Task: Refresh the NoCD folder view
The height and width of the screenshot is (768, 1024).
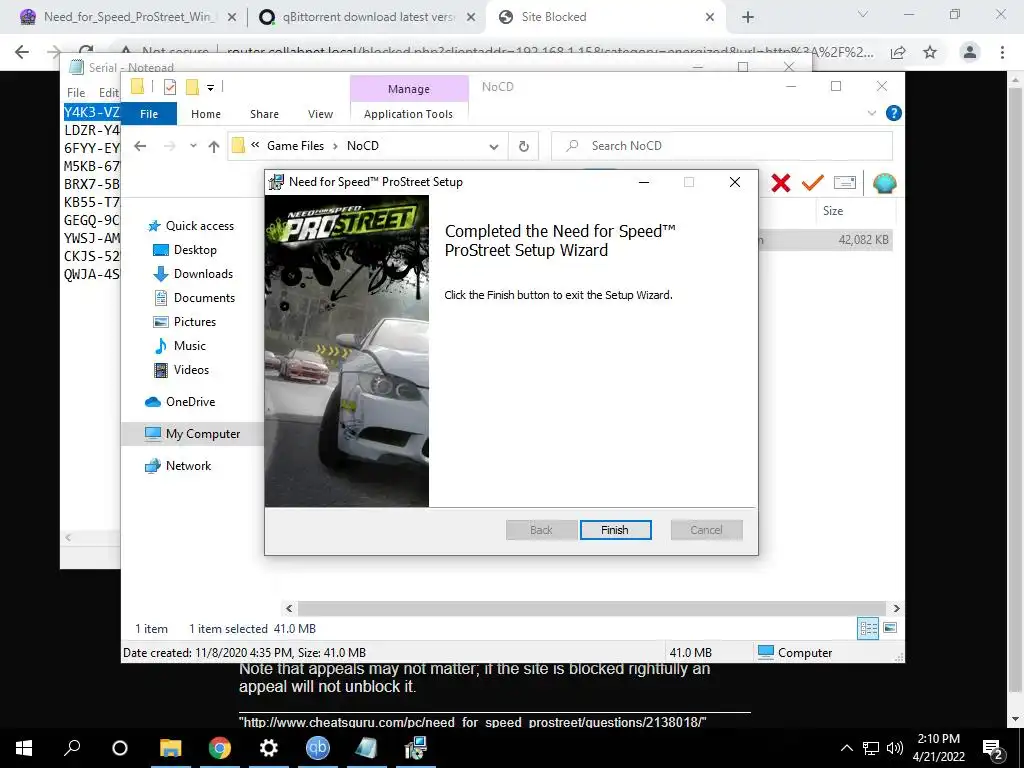Action: 524,146
